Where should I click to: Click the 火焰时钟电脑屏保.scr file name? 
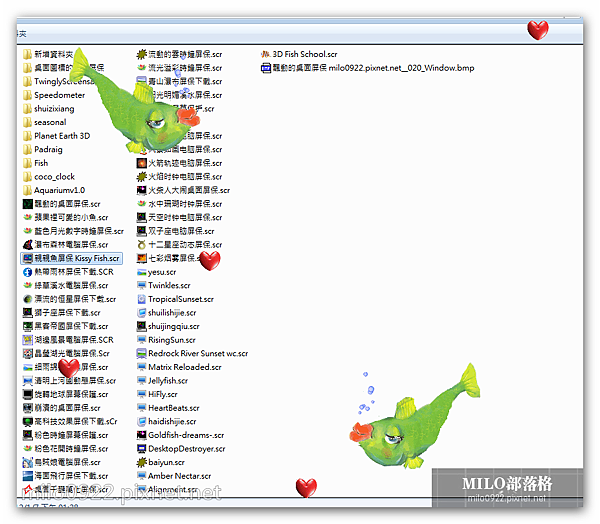point(185,176)
